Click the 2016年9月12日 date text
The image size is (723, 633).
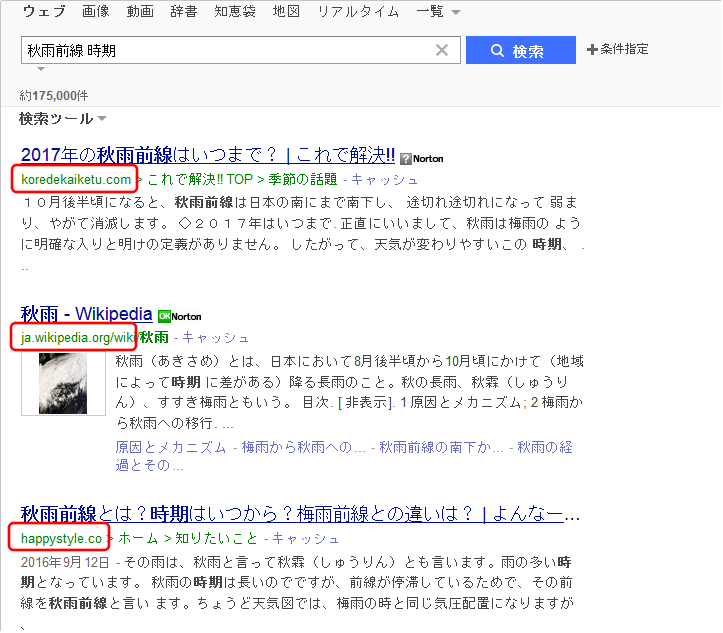pyautogui.click(x=65, y=562)
